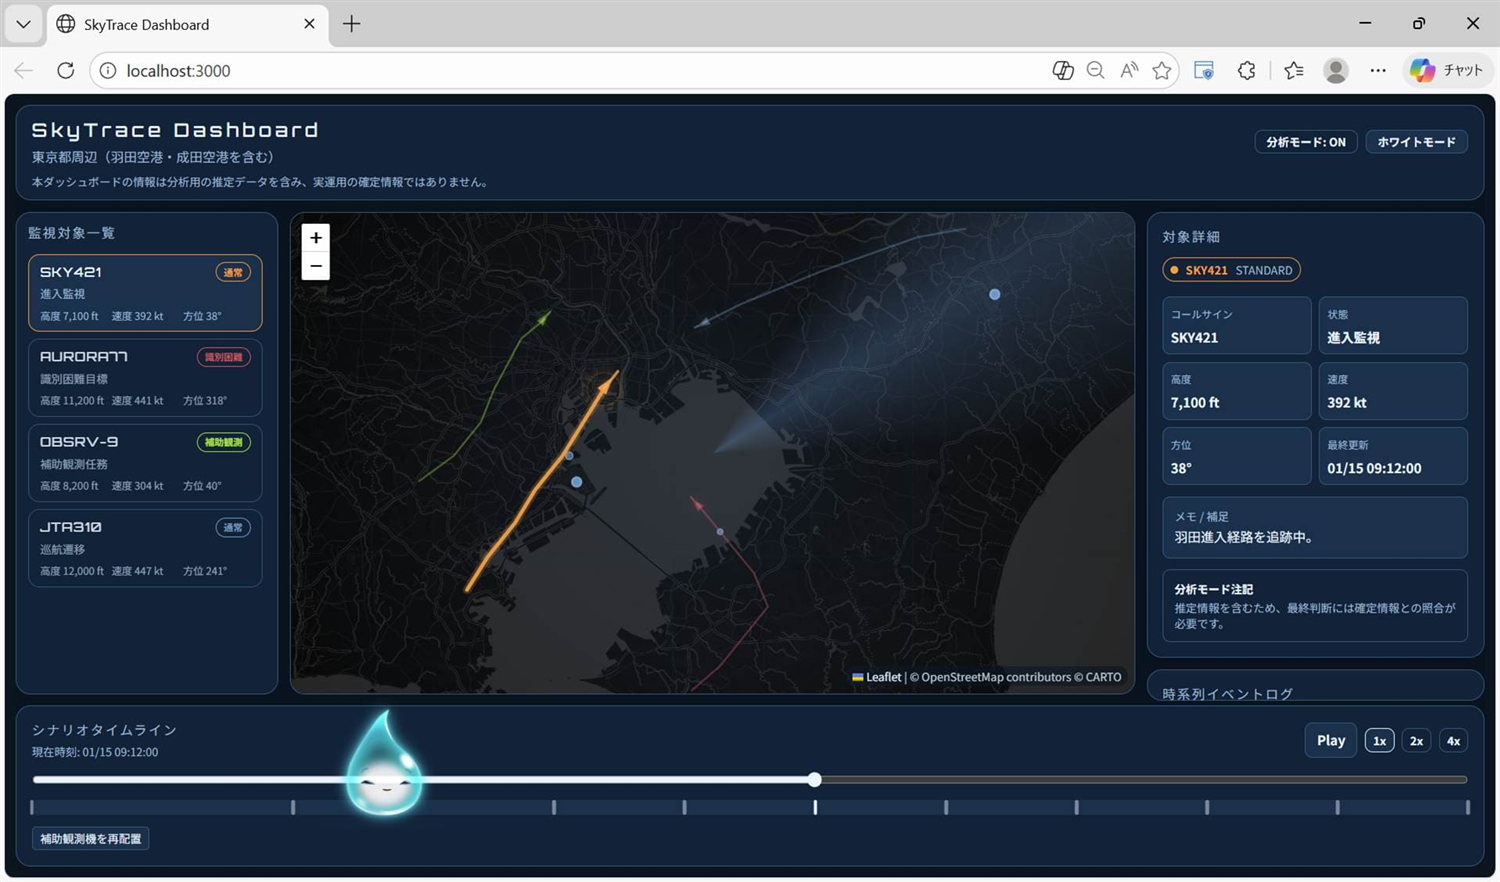Image resolution: width=1500 pixels, height=882 pixels.
Task: Select OBSRV-9 target card
Action: [x=145, y=464]
